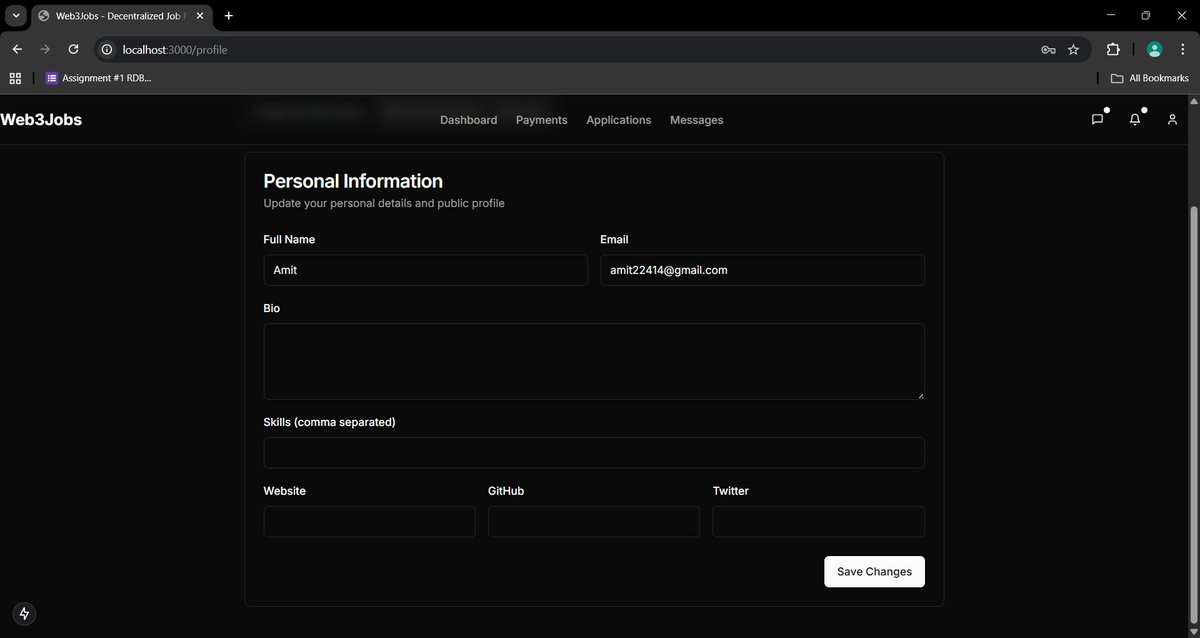Click the Full Name input field

(x=425, y=270)
